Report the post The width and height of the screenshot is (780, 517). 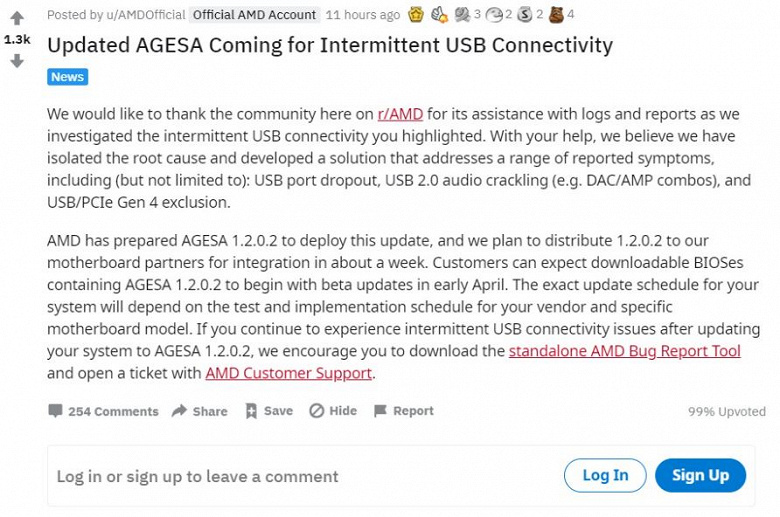pyautogui.click(x=403, y=411)
